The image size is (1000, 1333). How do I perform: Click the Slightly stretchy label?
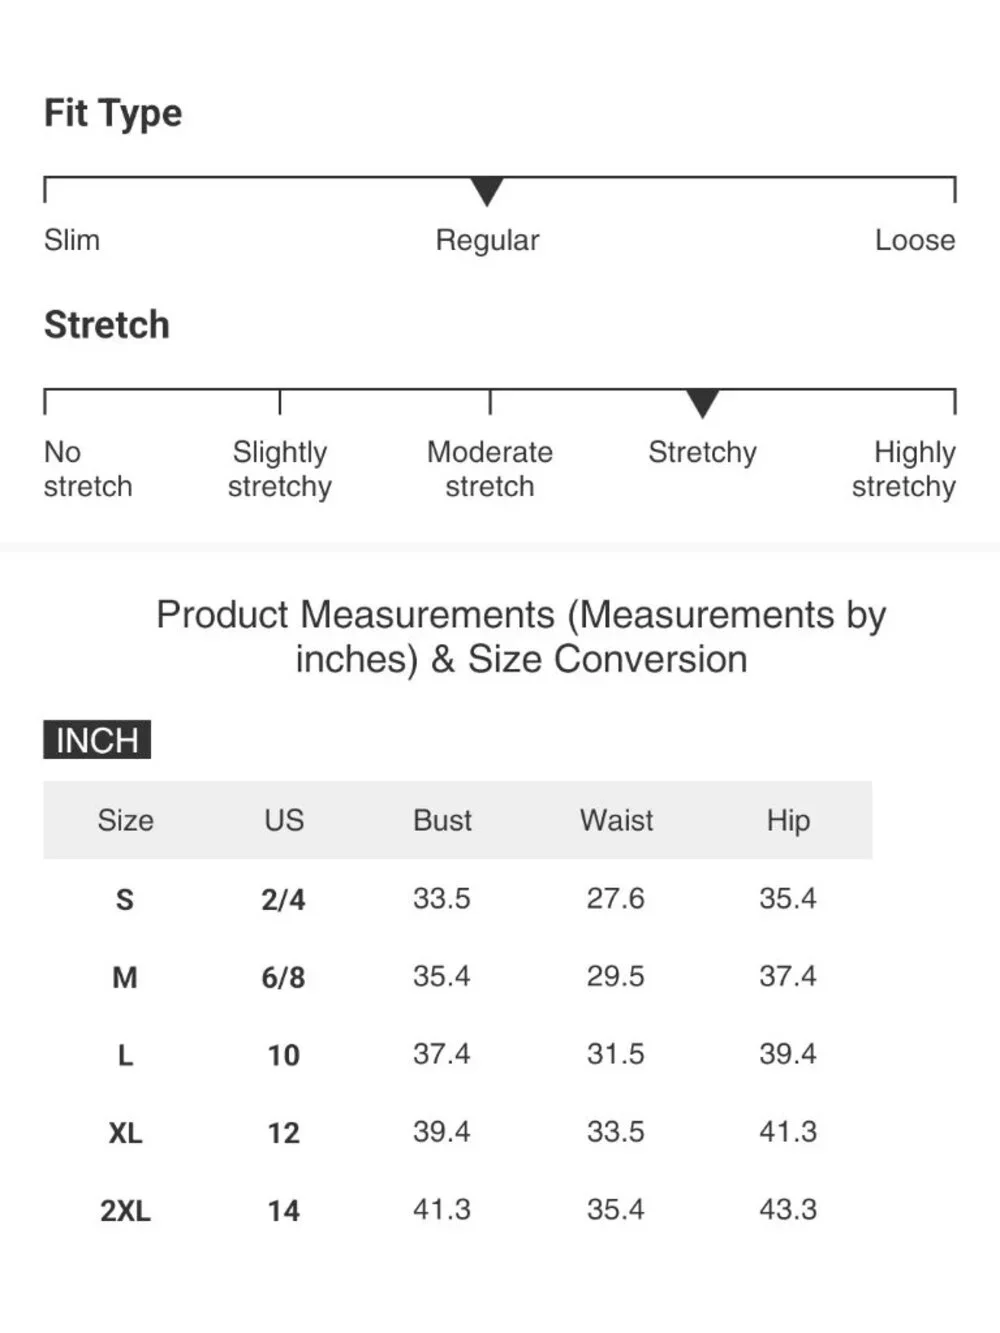[x=280, y=470]
